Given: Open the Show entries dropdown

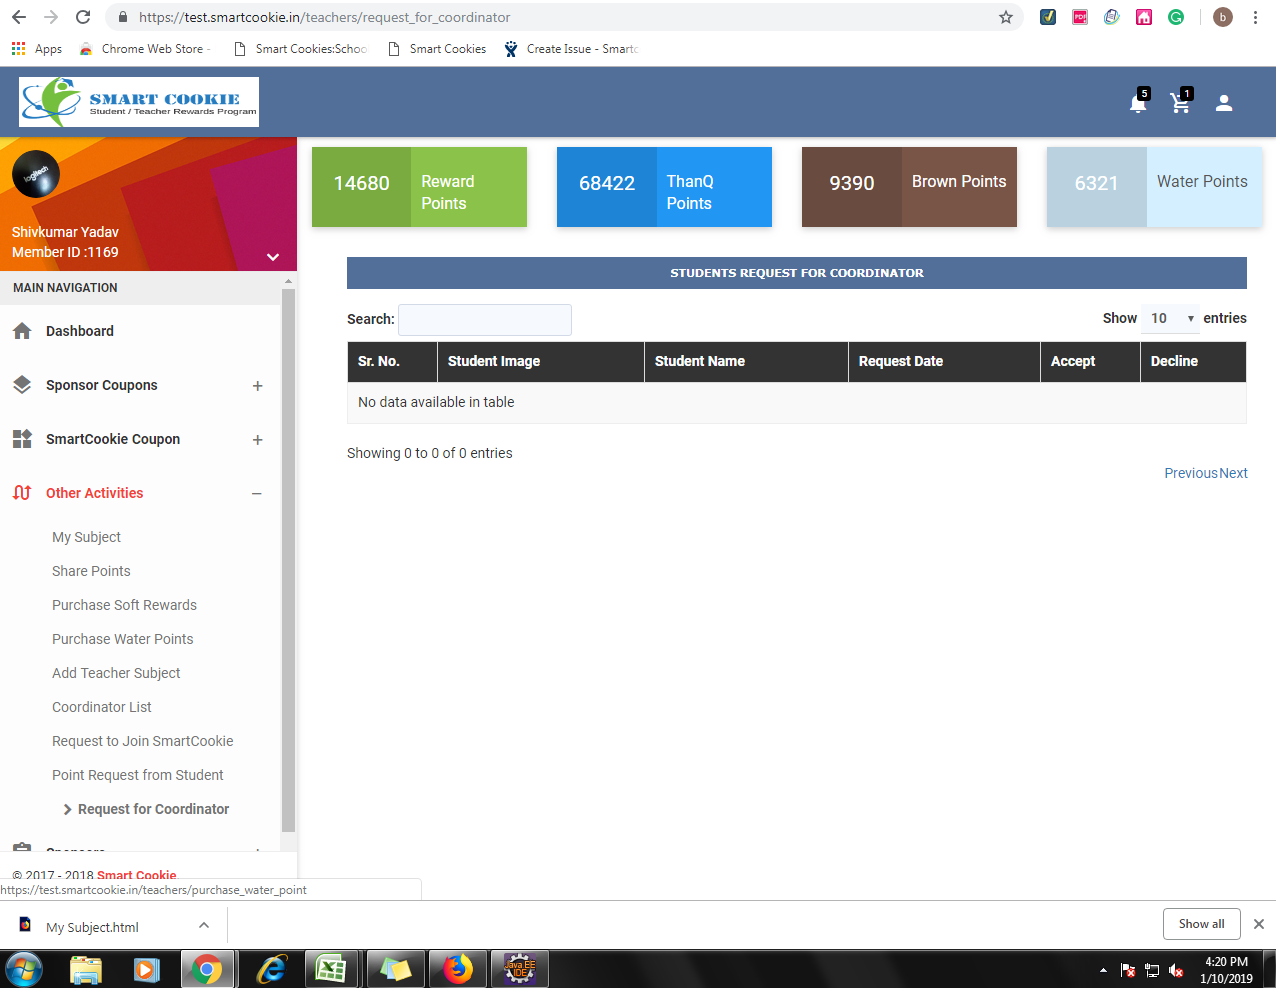Looking at the screenshot, I should [1170, 319].
